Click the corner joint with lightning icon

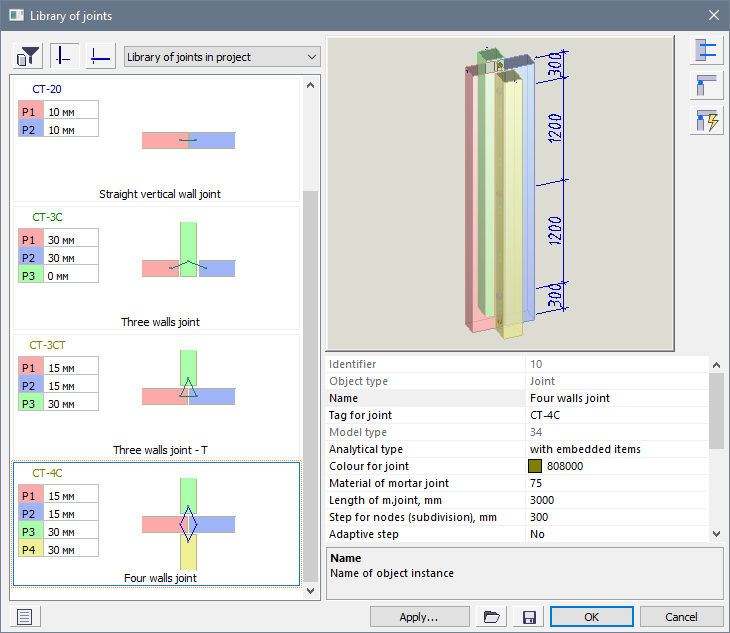(706, 121)
